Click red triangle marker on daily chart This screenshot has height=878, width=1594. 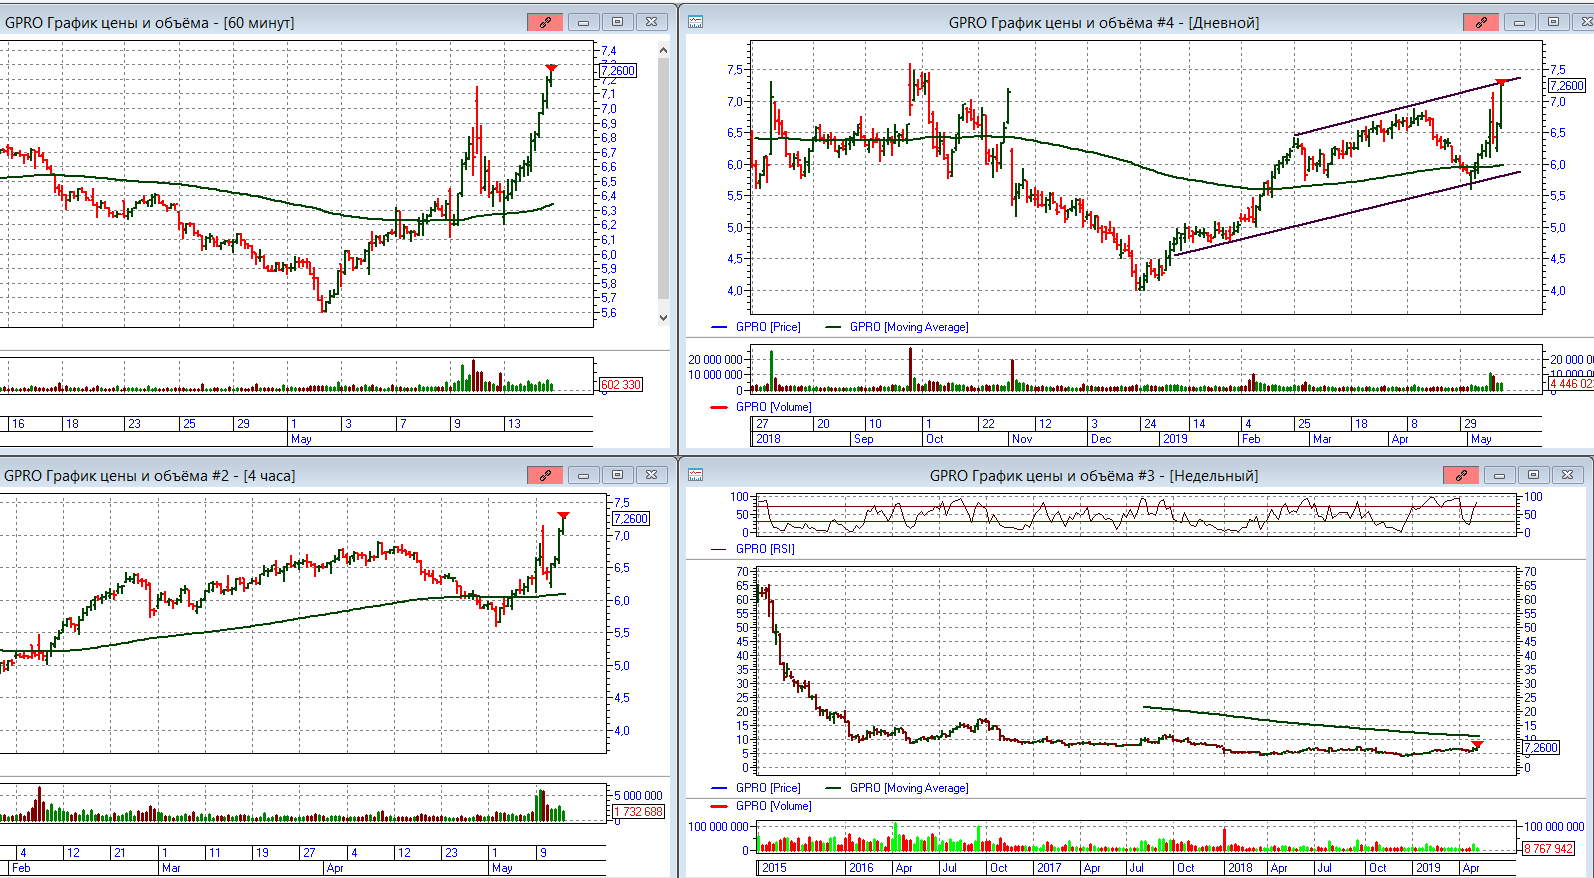coord(1502,83)
